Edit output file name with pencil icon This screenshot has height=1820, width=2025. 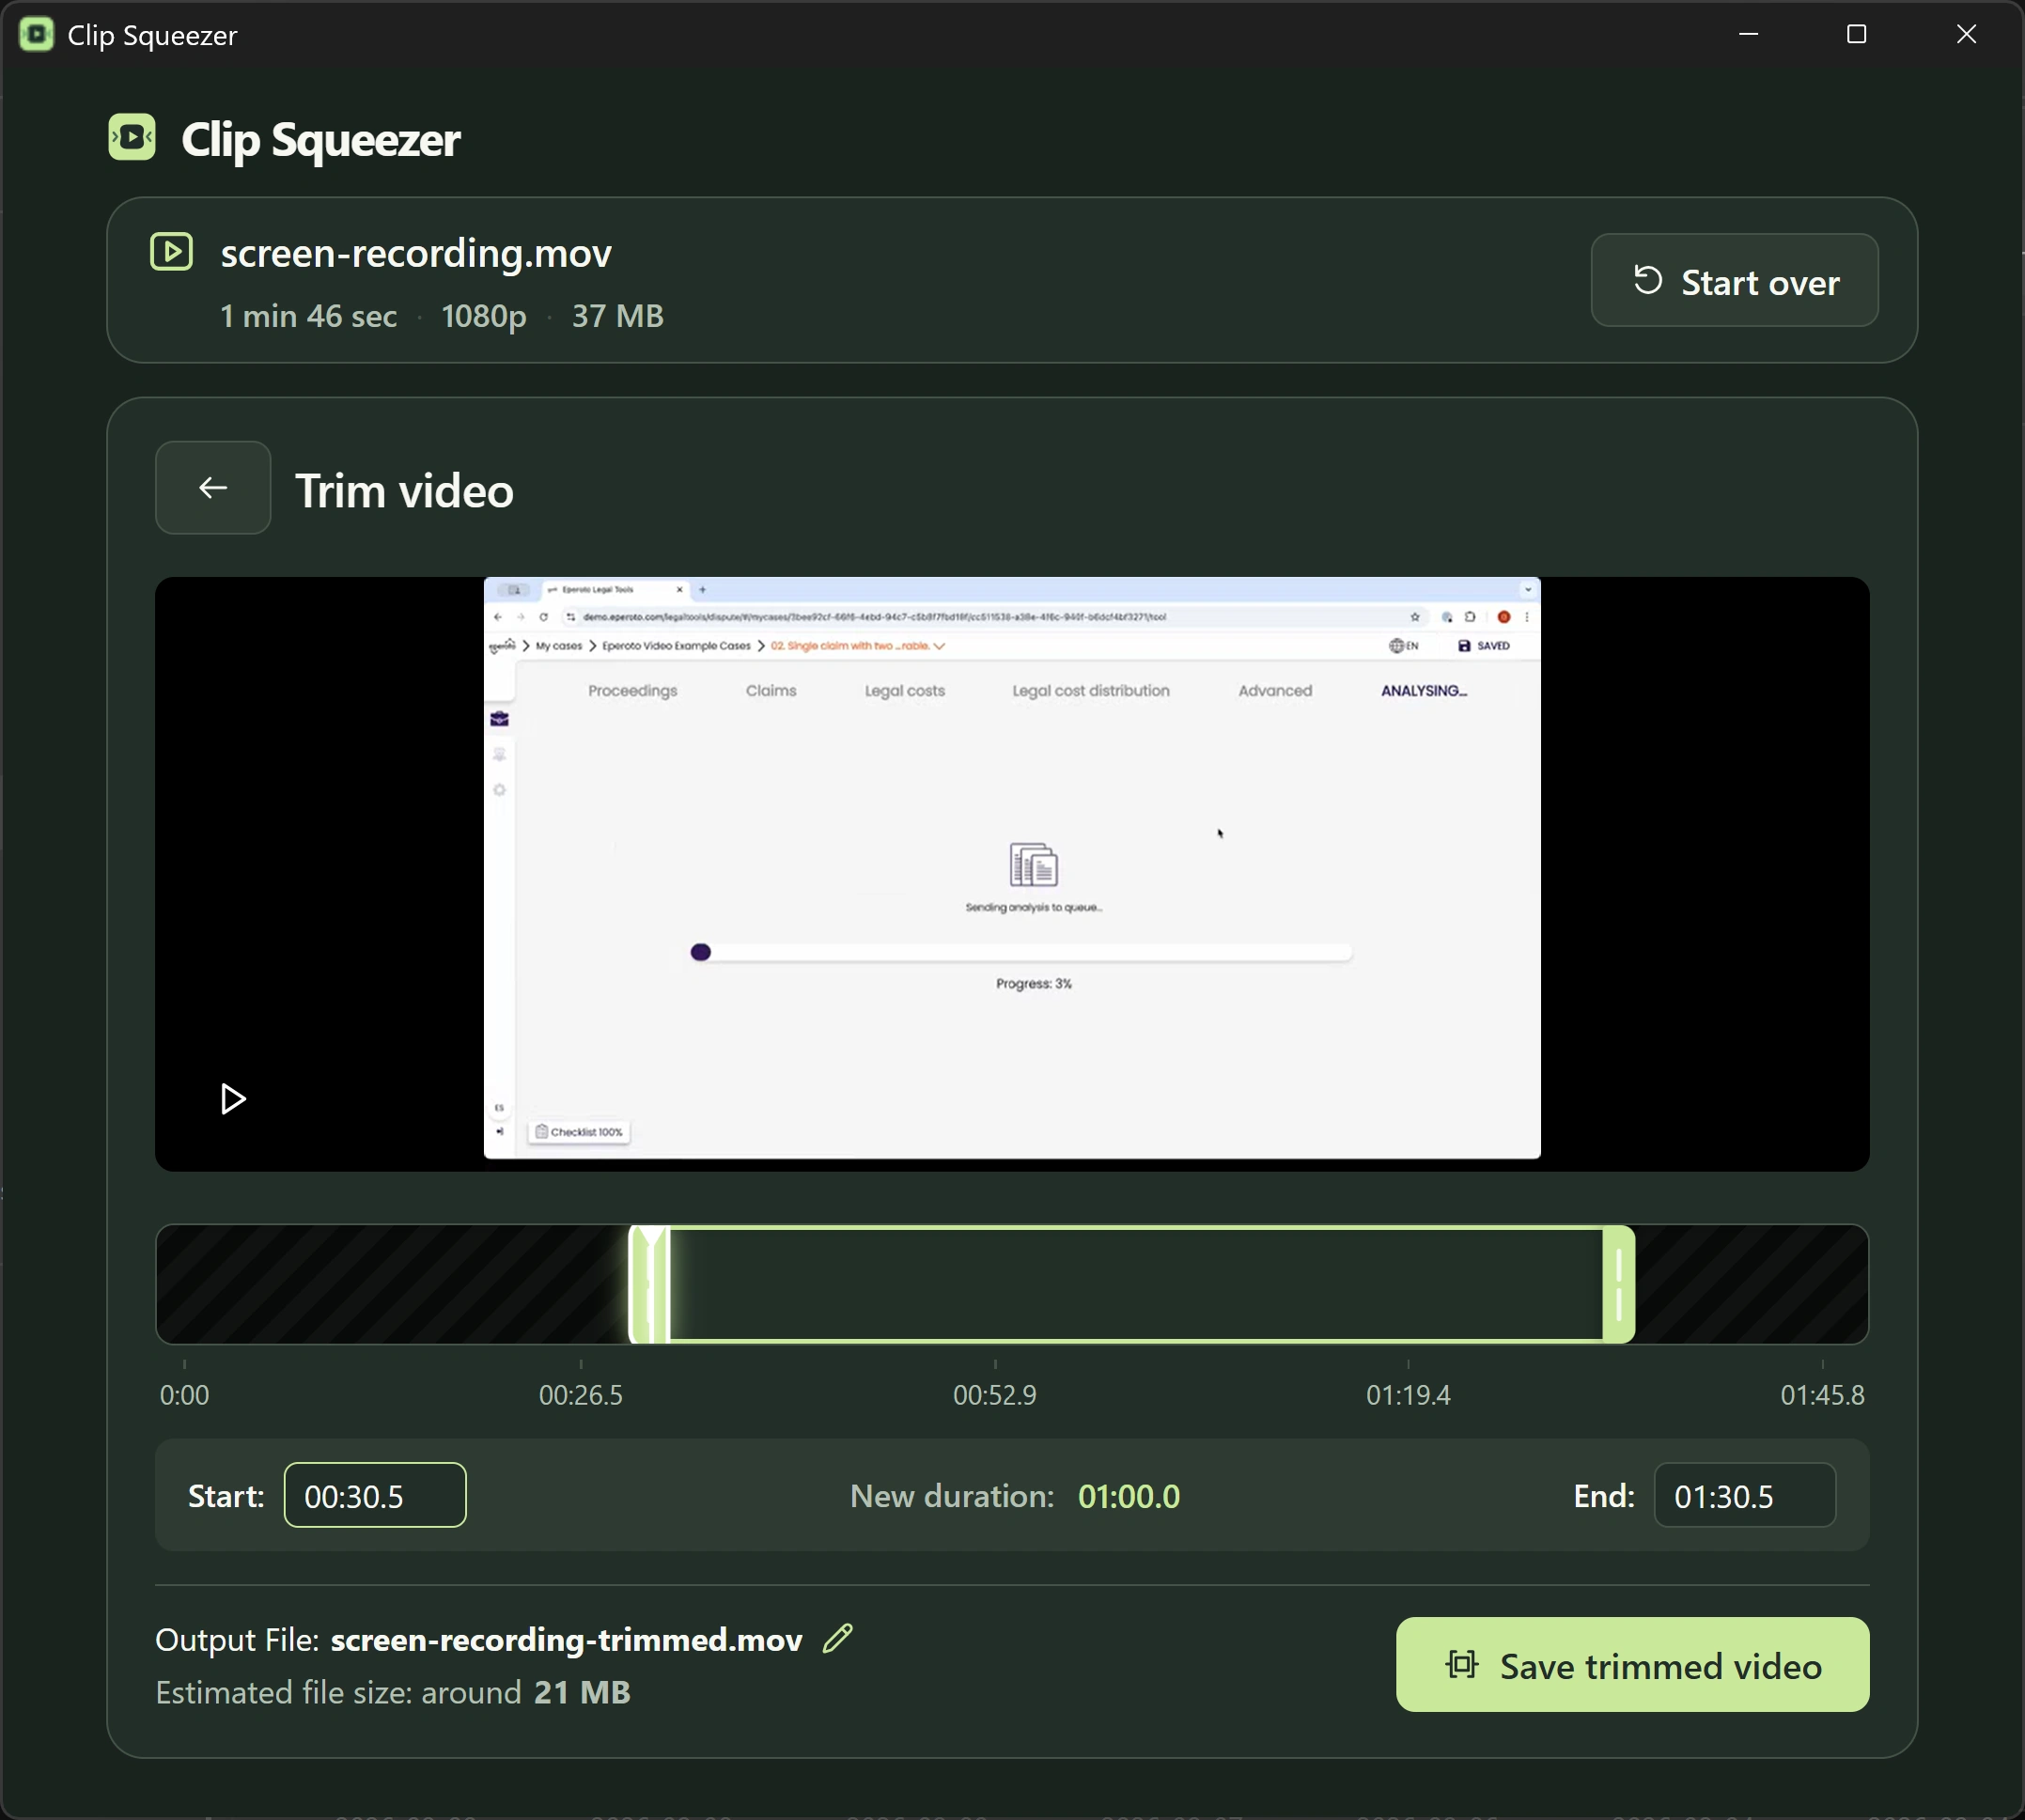pos(837,1638)
